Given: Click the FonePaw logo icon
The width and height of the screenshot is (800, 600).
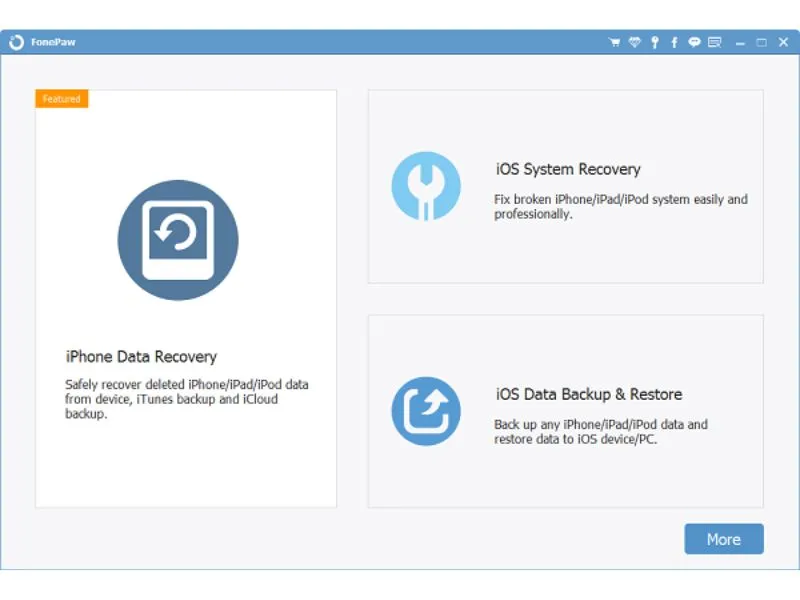Looking at the screenshot, I should pos(16,42).
